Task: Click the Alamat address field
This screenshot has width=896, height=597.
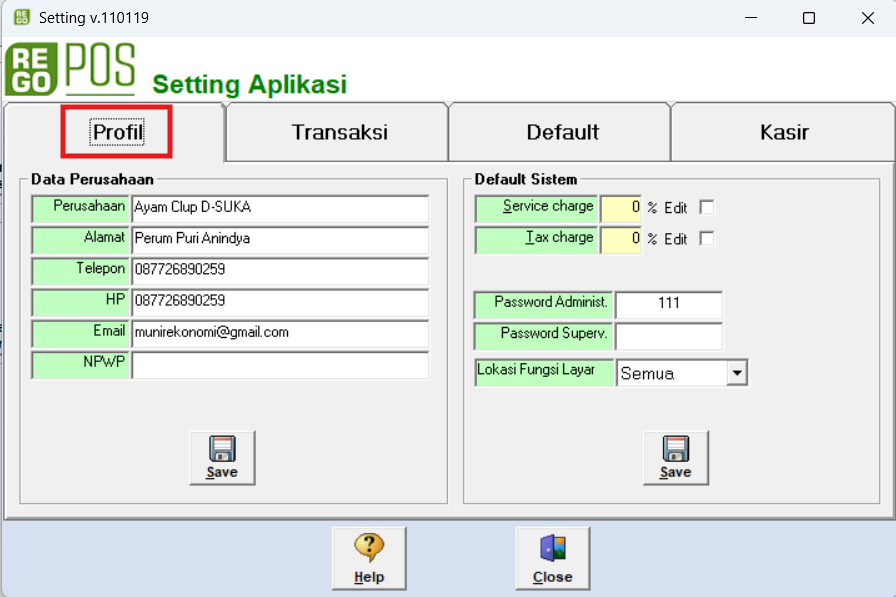Action: tap(279, 240)
